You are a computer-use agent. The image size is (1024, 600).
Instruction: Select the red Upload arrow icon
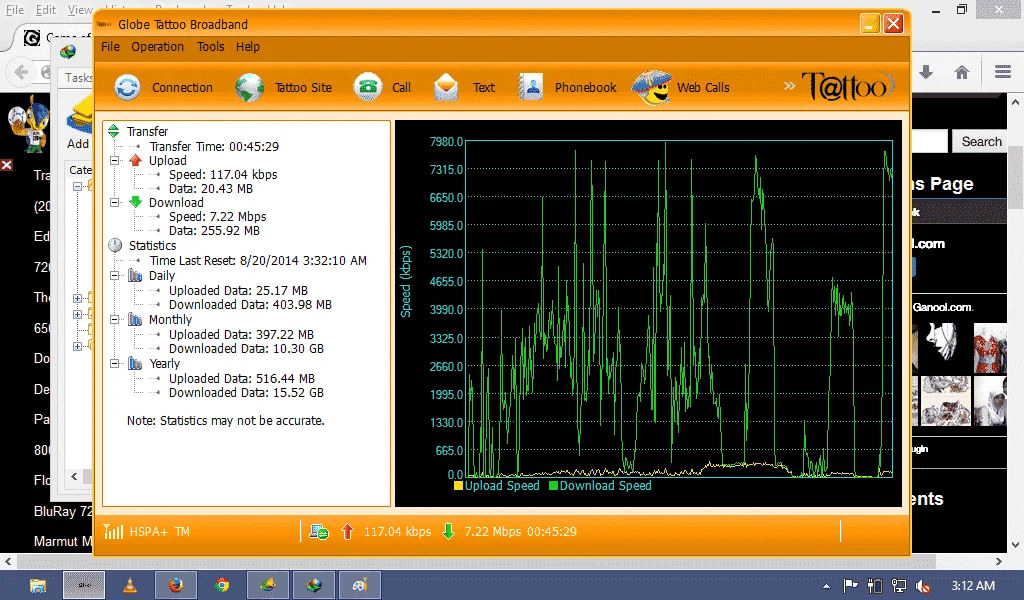pyautogui.click(x=135, y=160)
